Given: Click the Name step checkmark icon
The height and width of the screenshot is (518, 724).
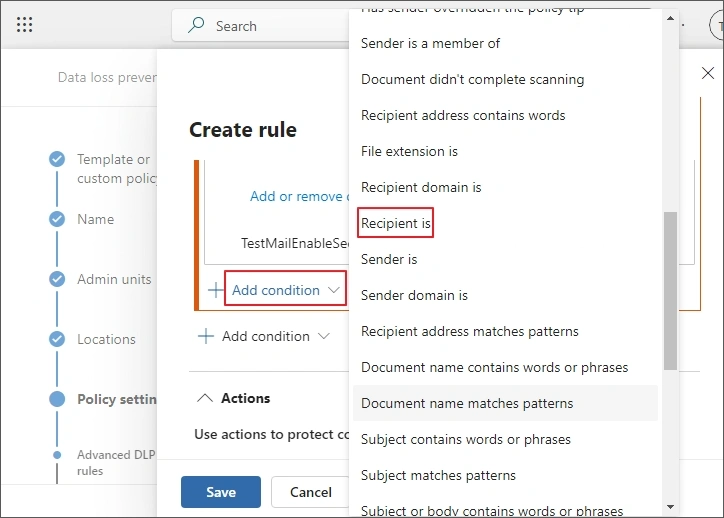Looking at the screenshot, I should point(57,219).
